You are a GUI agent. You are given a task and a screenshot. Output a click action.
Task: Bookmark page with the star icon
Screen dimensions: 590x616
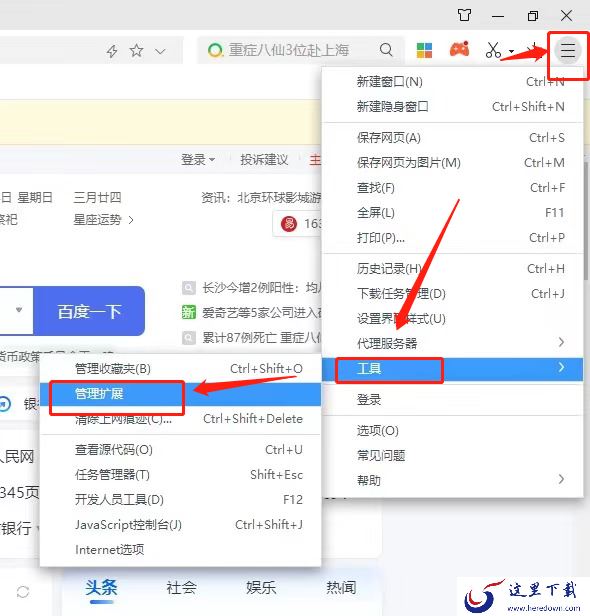(136, 50)
